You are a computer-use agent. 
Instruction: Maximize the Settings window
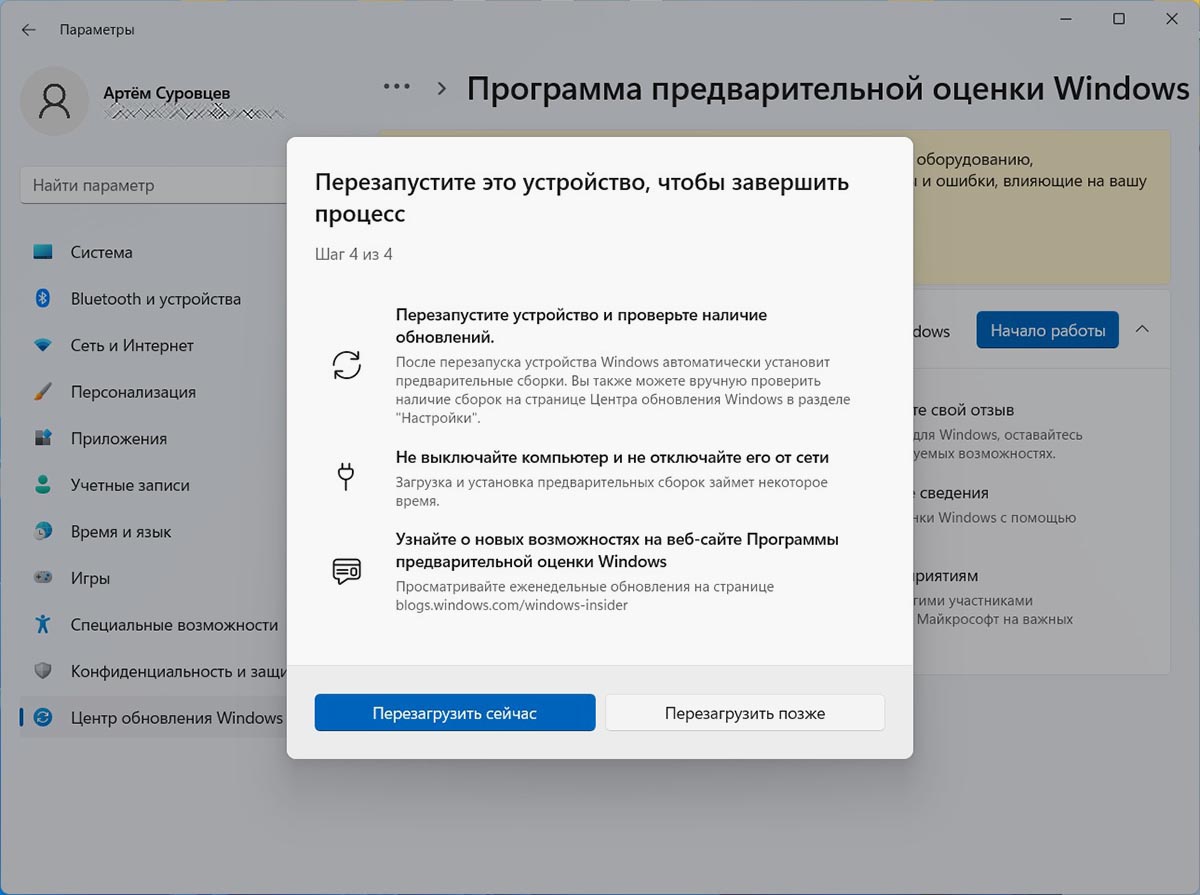(x=1119, y=19)
